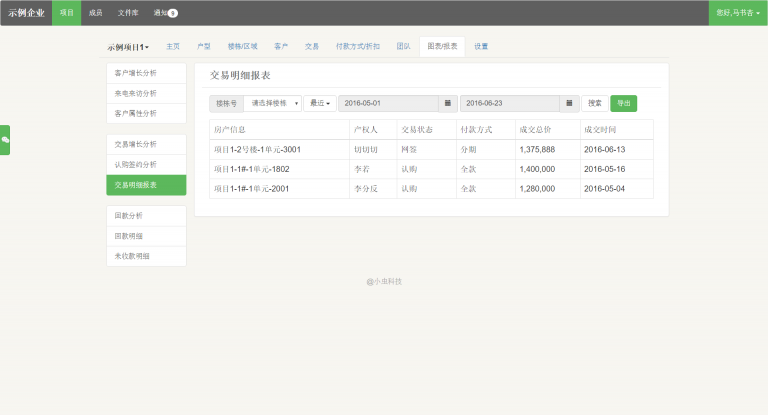
Task: Open calendar picker for start date 2016-05-01
Action: coord(448,103)
